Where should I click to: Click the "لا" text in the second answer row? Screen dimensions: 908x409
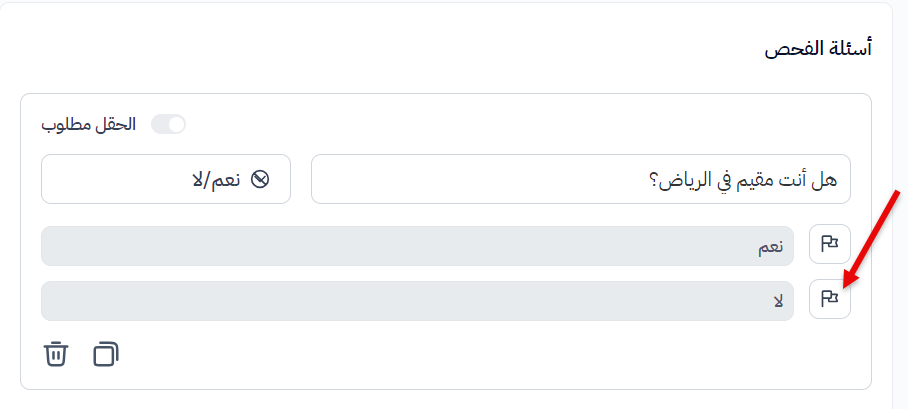tap(778, 301)
